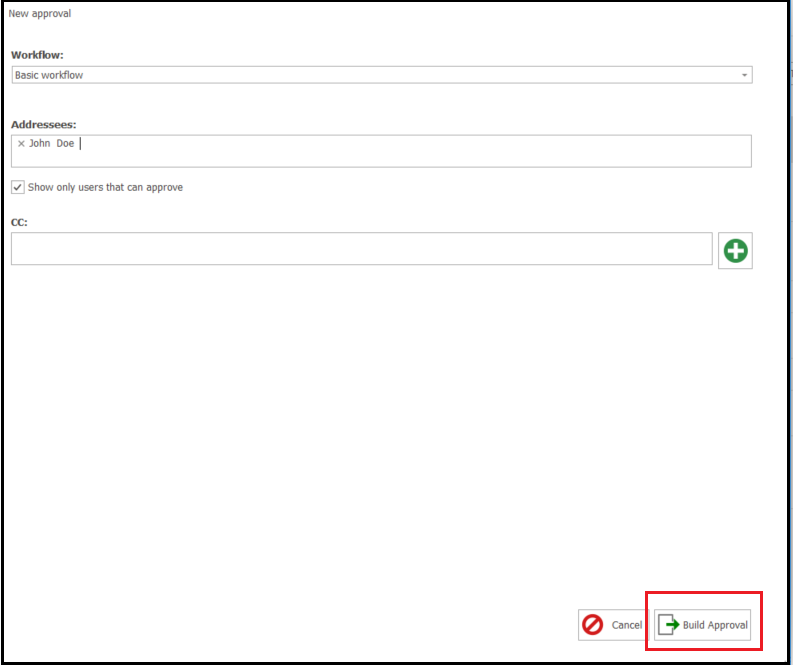
Task: Uncheck Show only users that can approve
Action: click(18, 187)
